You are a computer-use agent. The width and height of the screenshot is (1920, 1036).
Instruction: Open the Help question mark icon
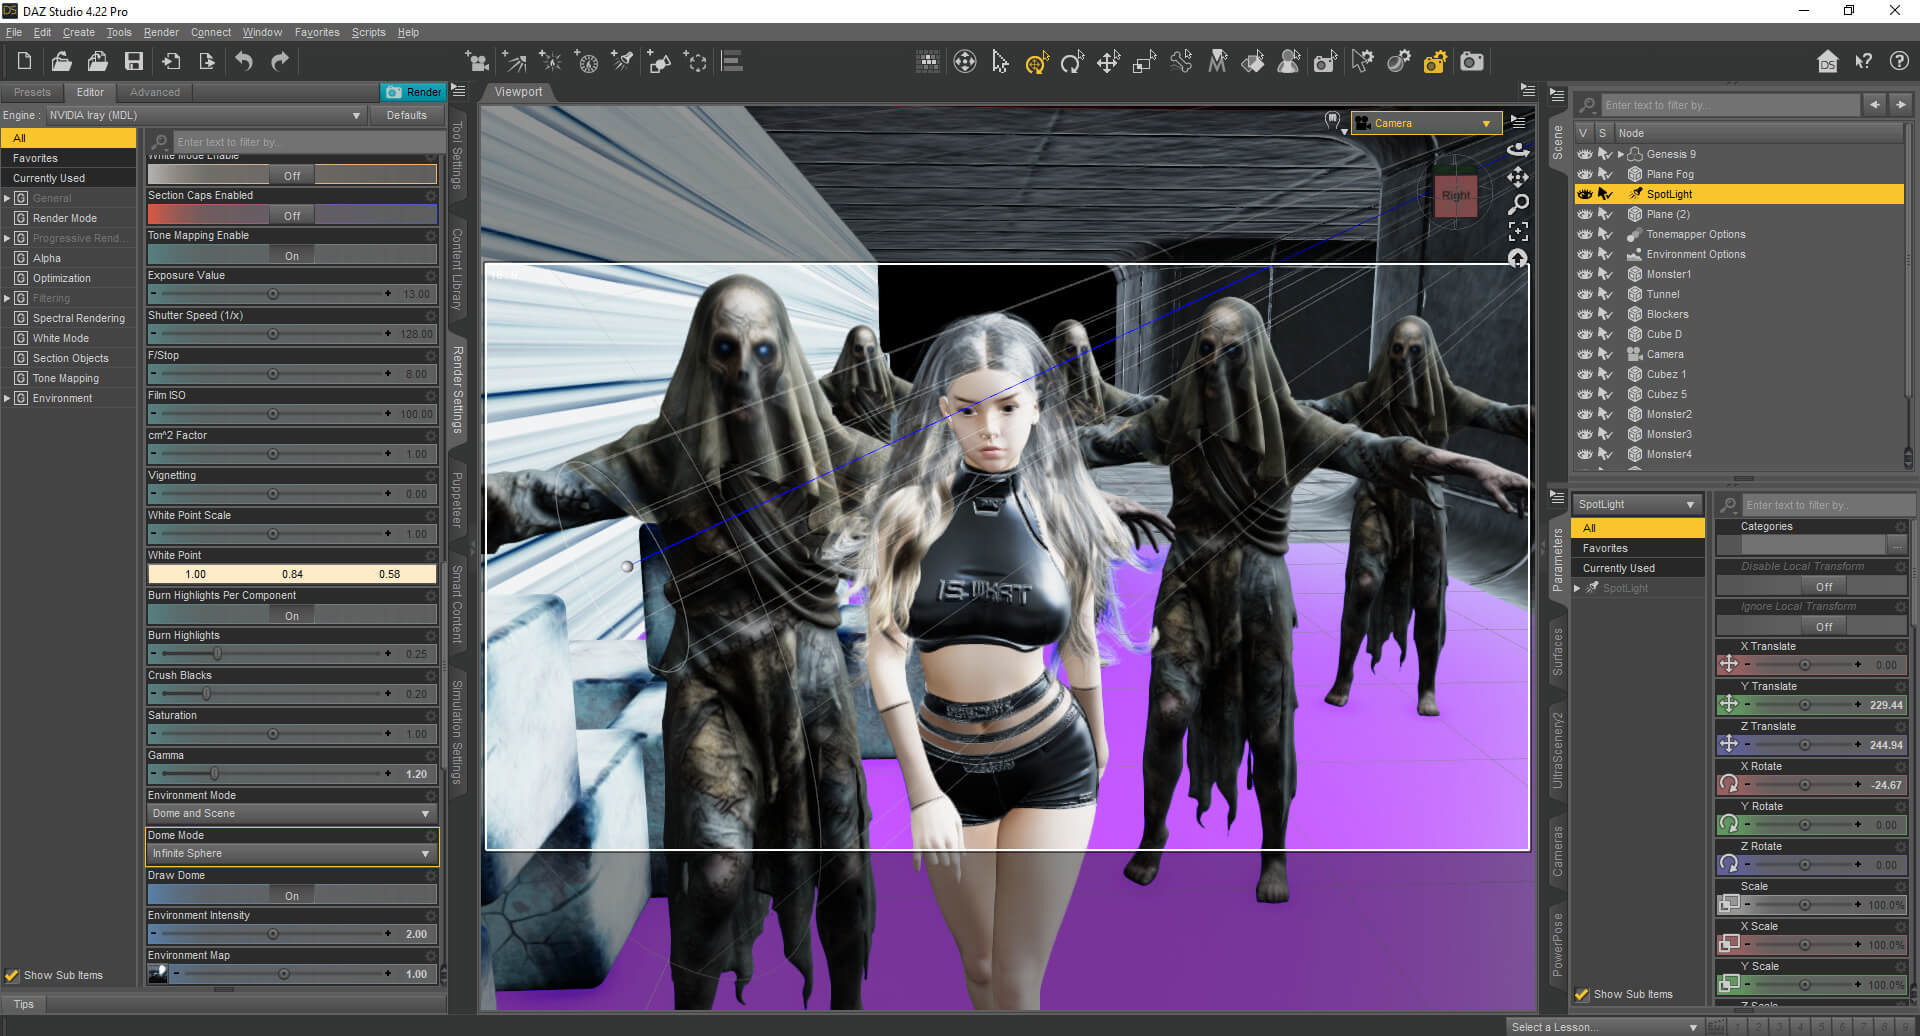point(1899,62)
